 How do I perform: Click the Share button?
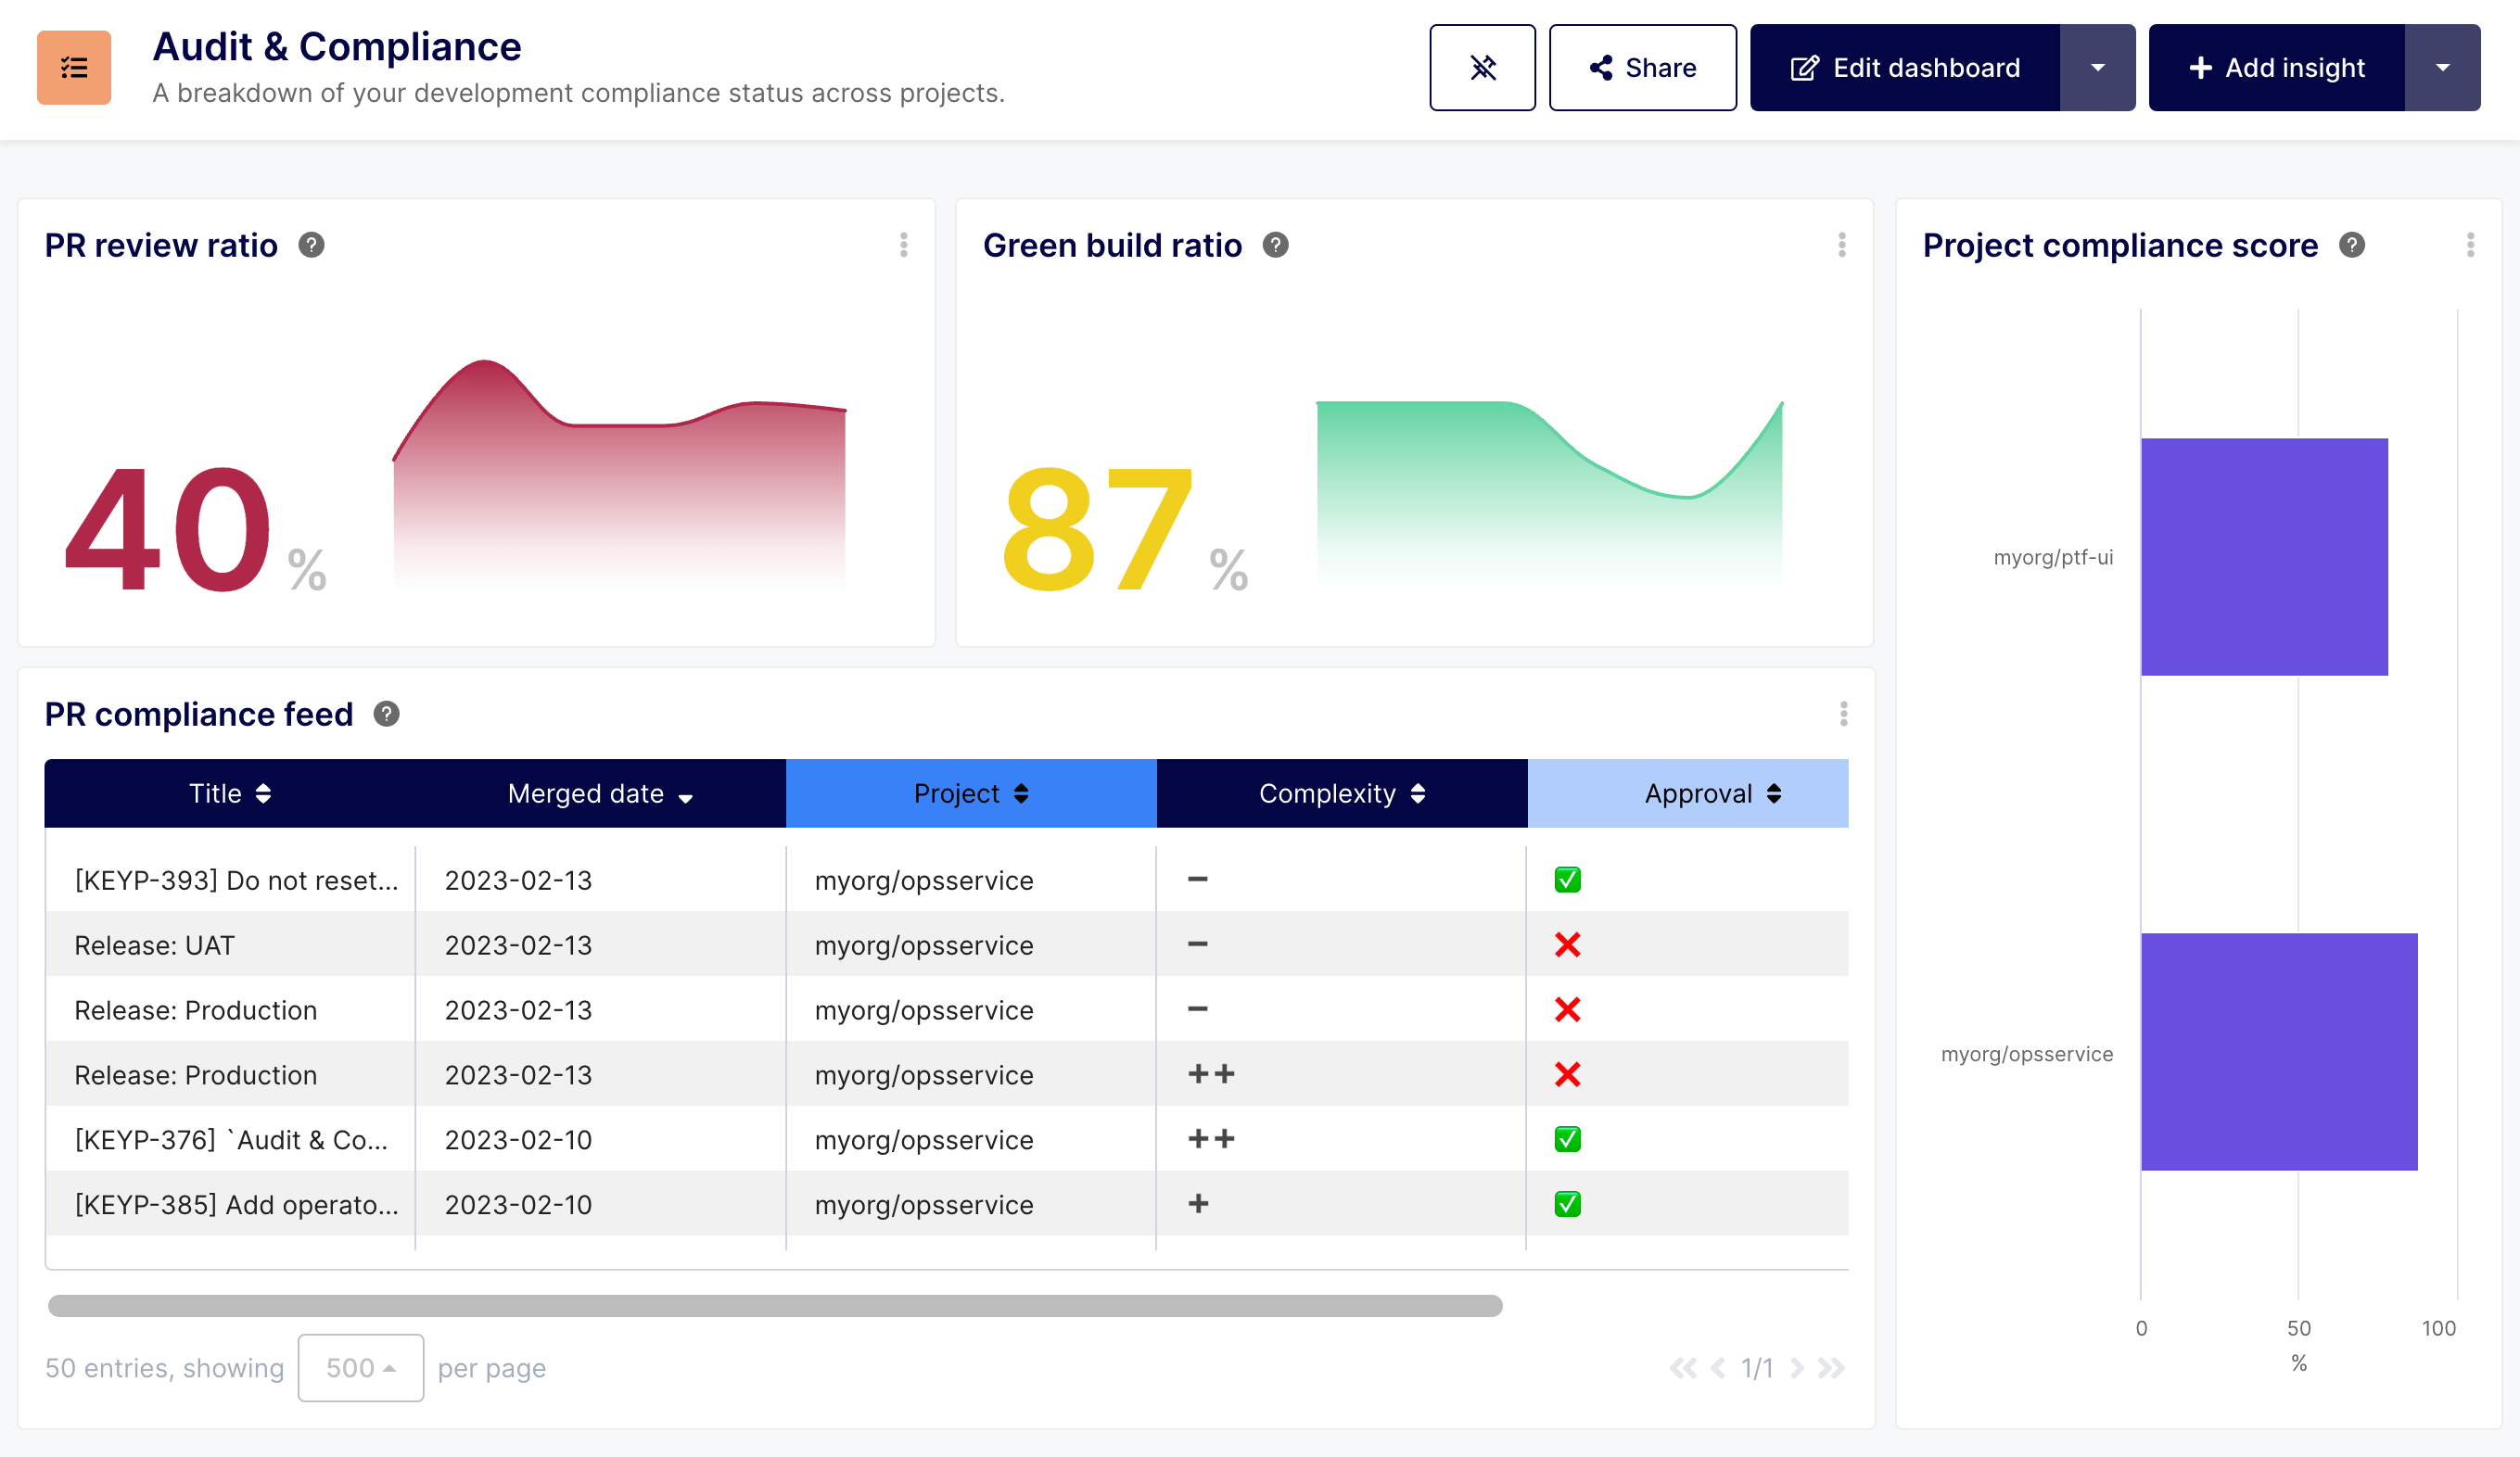(x=1642, y=68)
